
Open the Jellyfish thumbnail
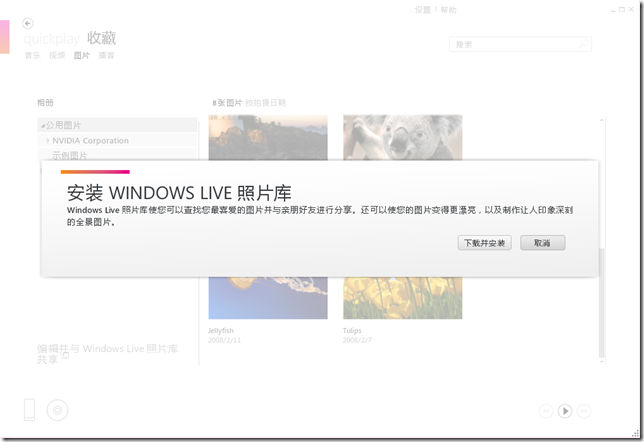tap(268, 298)
